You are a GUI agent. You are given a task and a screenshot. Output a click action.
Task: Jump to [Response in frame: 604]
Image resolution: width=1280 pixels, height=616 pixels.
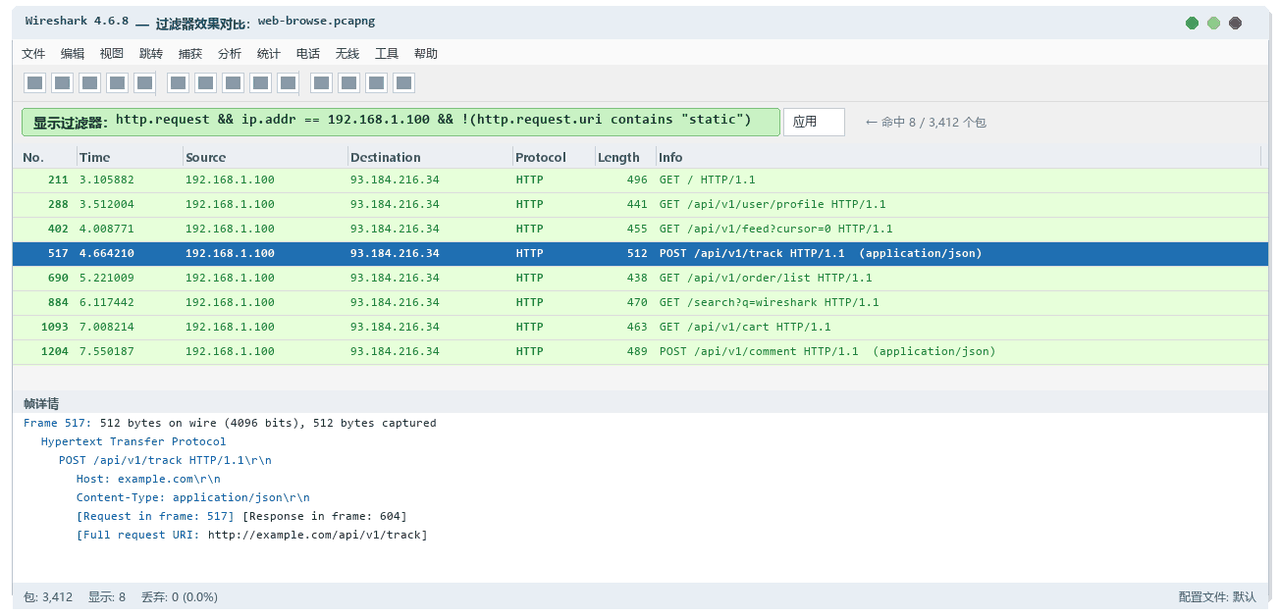pos(325,516)
